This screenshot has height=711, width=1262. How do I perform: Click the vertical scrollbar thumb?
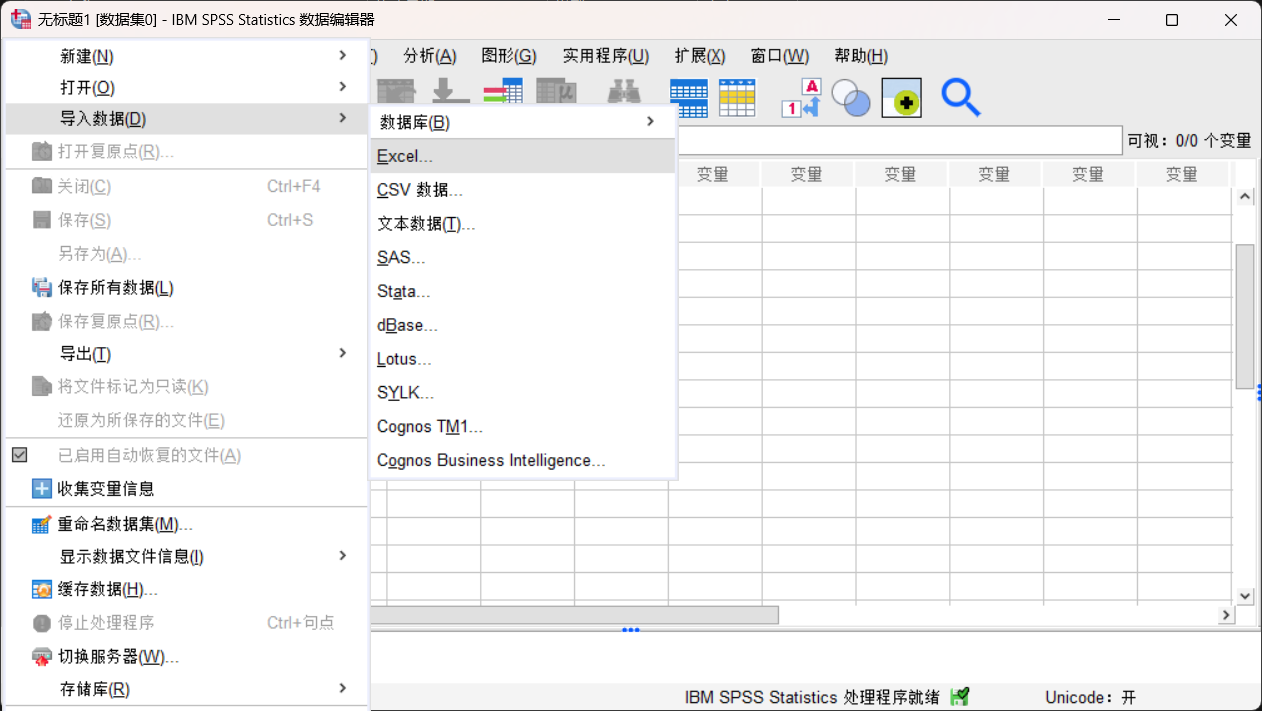click(x=1245, y=316)
